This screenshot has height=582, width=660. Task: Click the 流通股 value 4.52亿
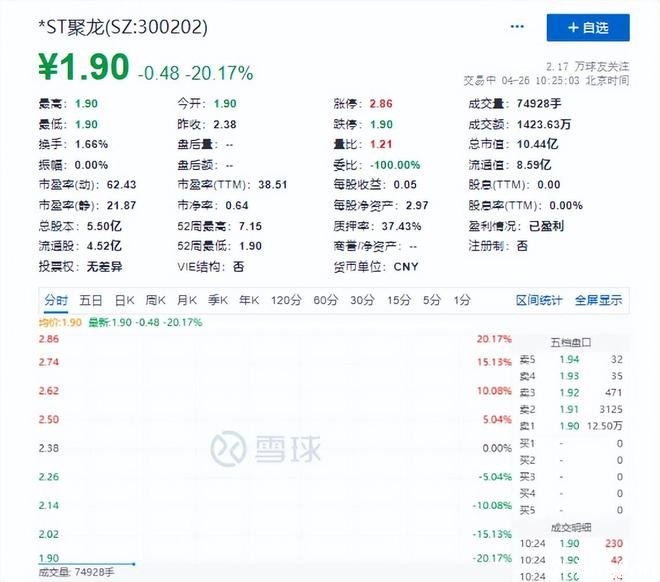point(104,246)
